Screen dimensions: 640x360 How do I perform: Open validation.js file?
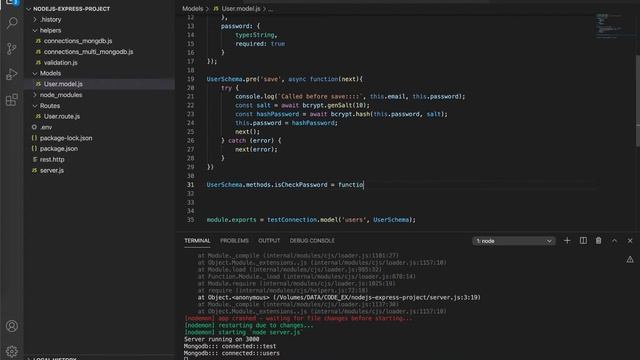(60, 62)
